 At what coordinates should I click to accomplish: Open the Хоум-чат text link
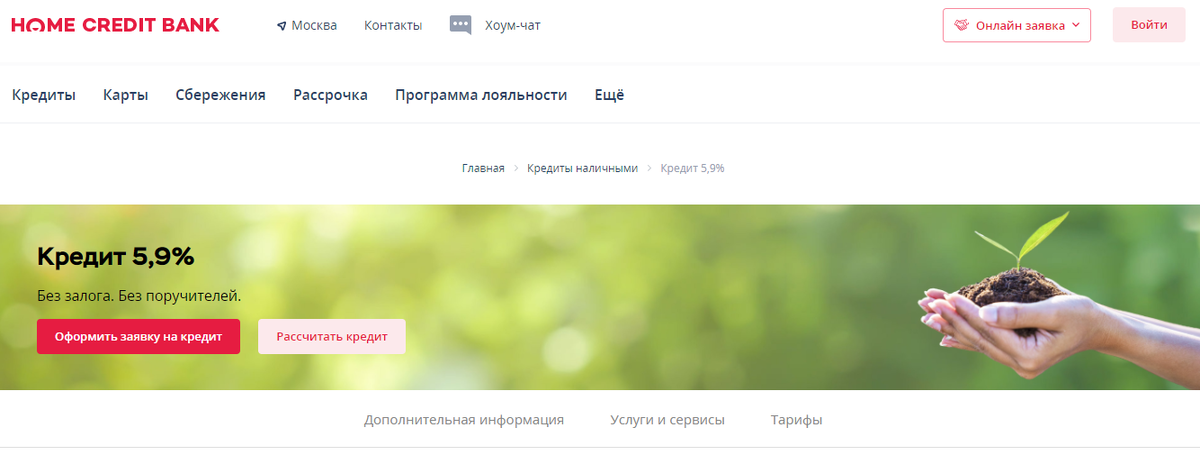point(512,25)
